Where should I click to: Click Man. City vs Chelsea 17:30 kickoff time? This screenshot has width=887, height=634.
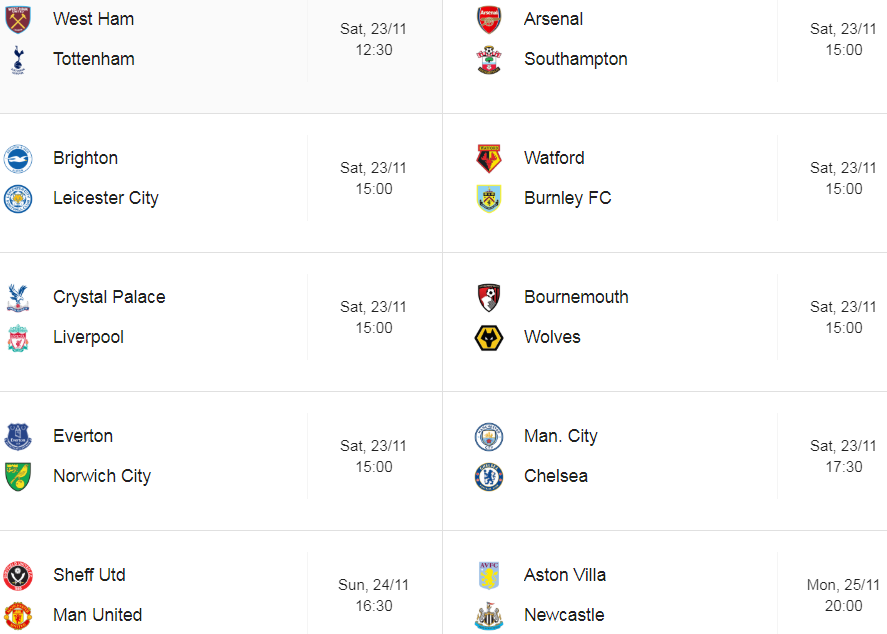[x=844, y=466]
